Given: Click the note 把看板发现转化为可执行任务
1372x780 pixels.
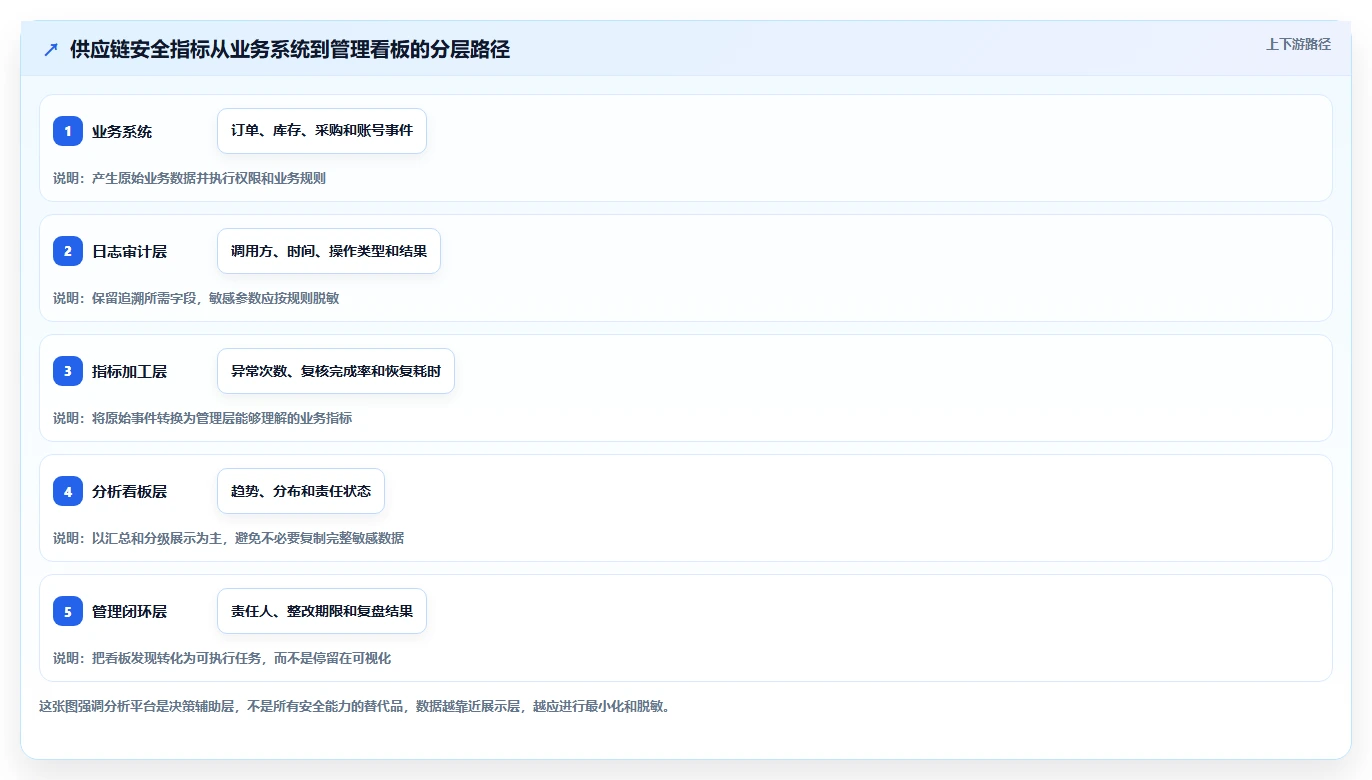Looking at the screenshot, I should 177,658.
